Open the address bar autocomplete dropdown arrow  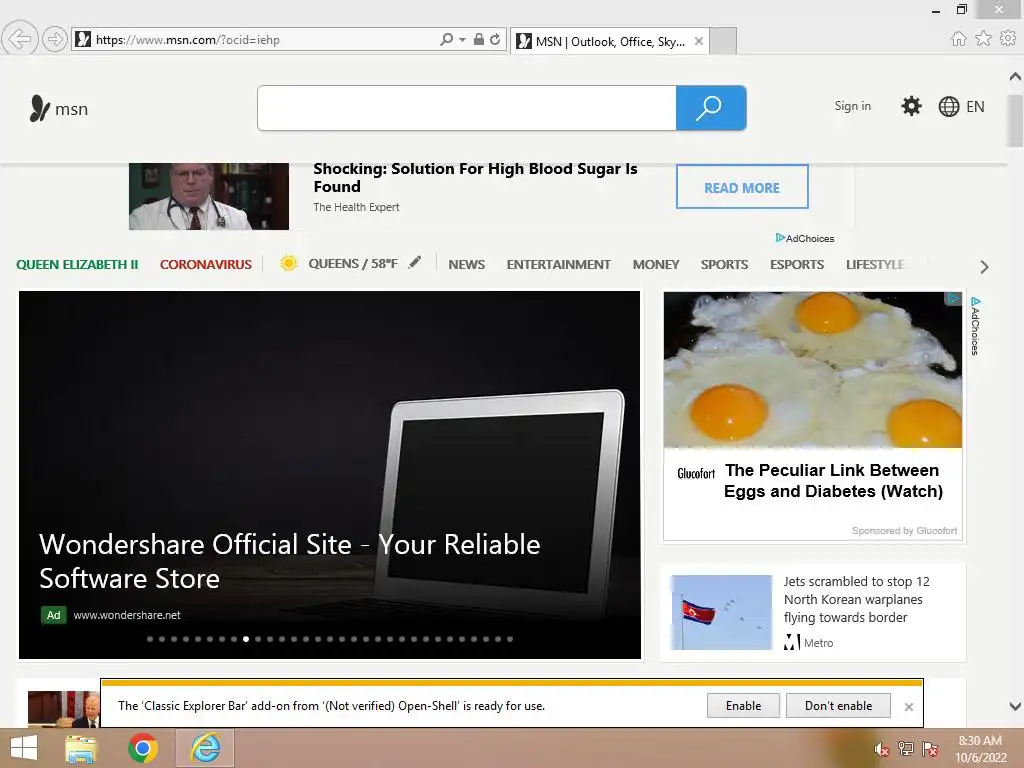tap(462, 39)
